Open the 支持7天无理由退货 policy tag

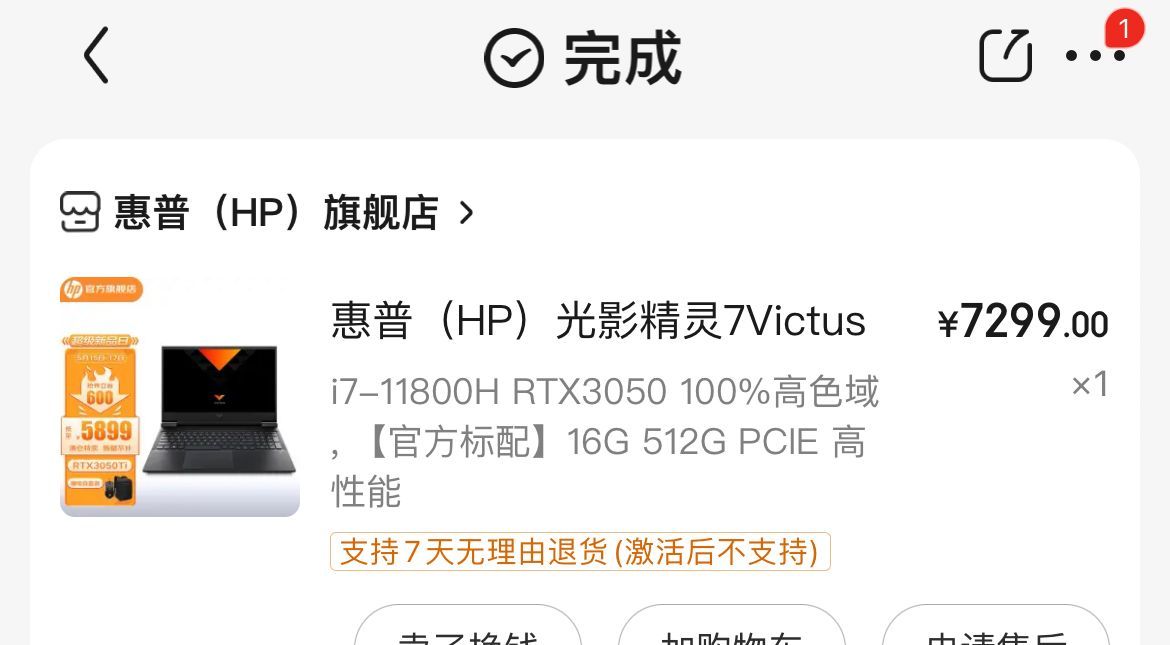point(580,552)
